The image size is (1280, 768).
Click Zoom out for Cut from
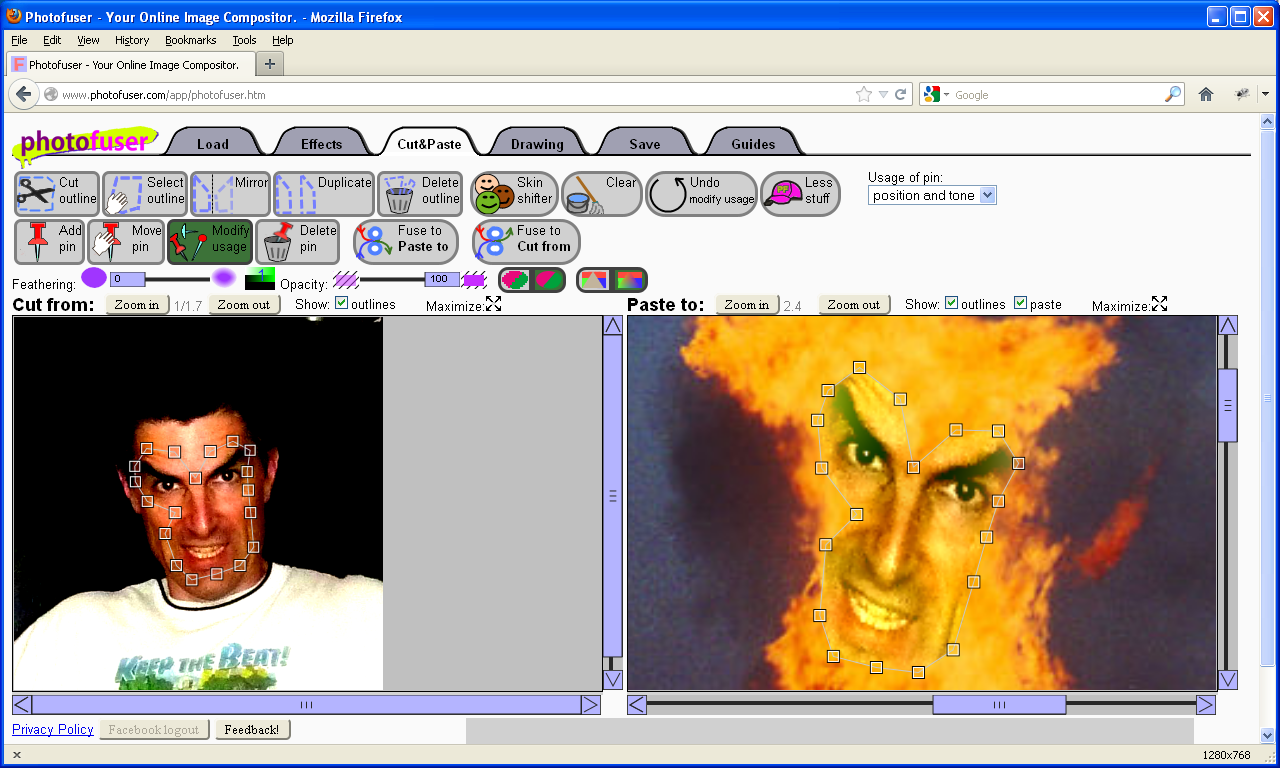tap(244, 304)
